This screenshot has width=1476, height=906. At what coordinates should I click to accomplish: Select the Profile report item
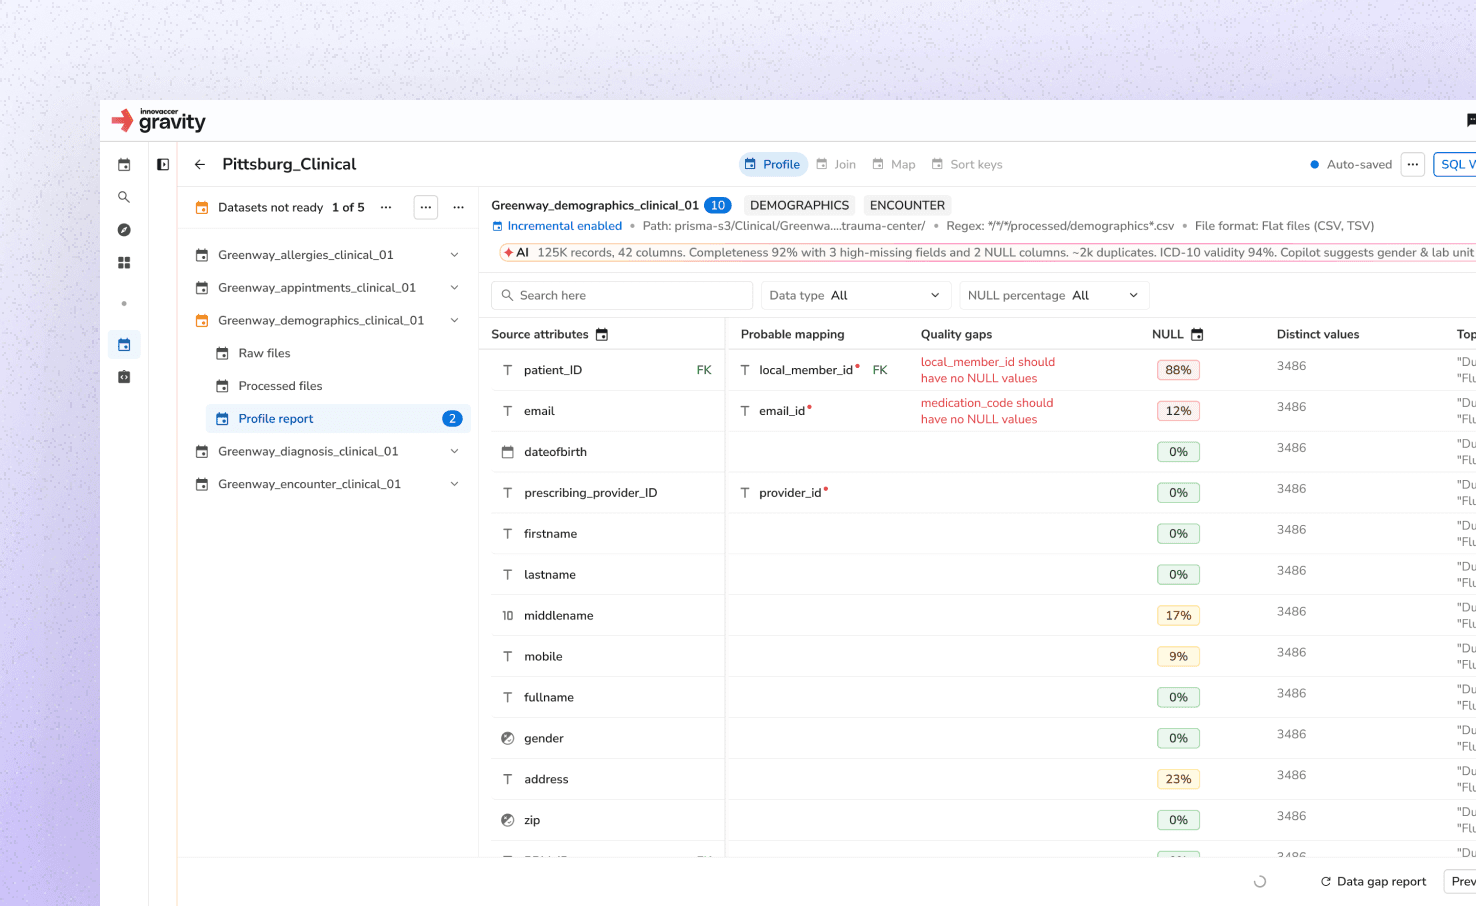pyautogui.click(x=338, y=419)
